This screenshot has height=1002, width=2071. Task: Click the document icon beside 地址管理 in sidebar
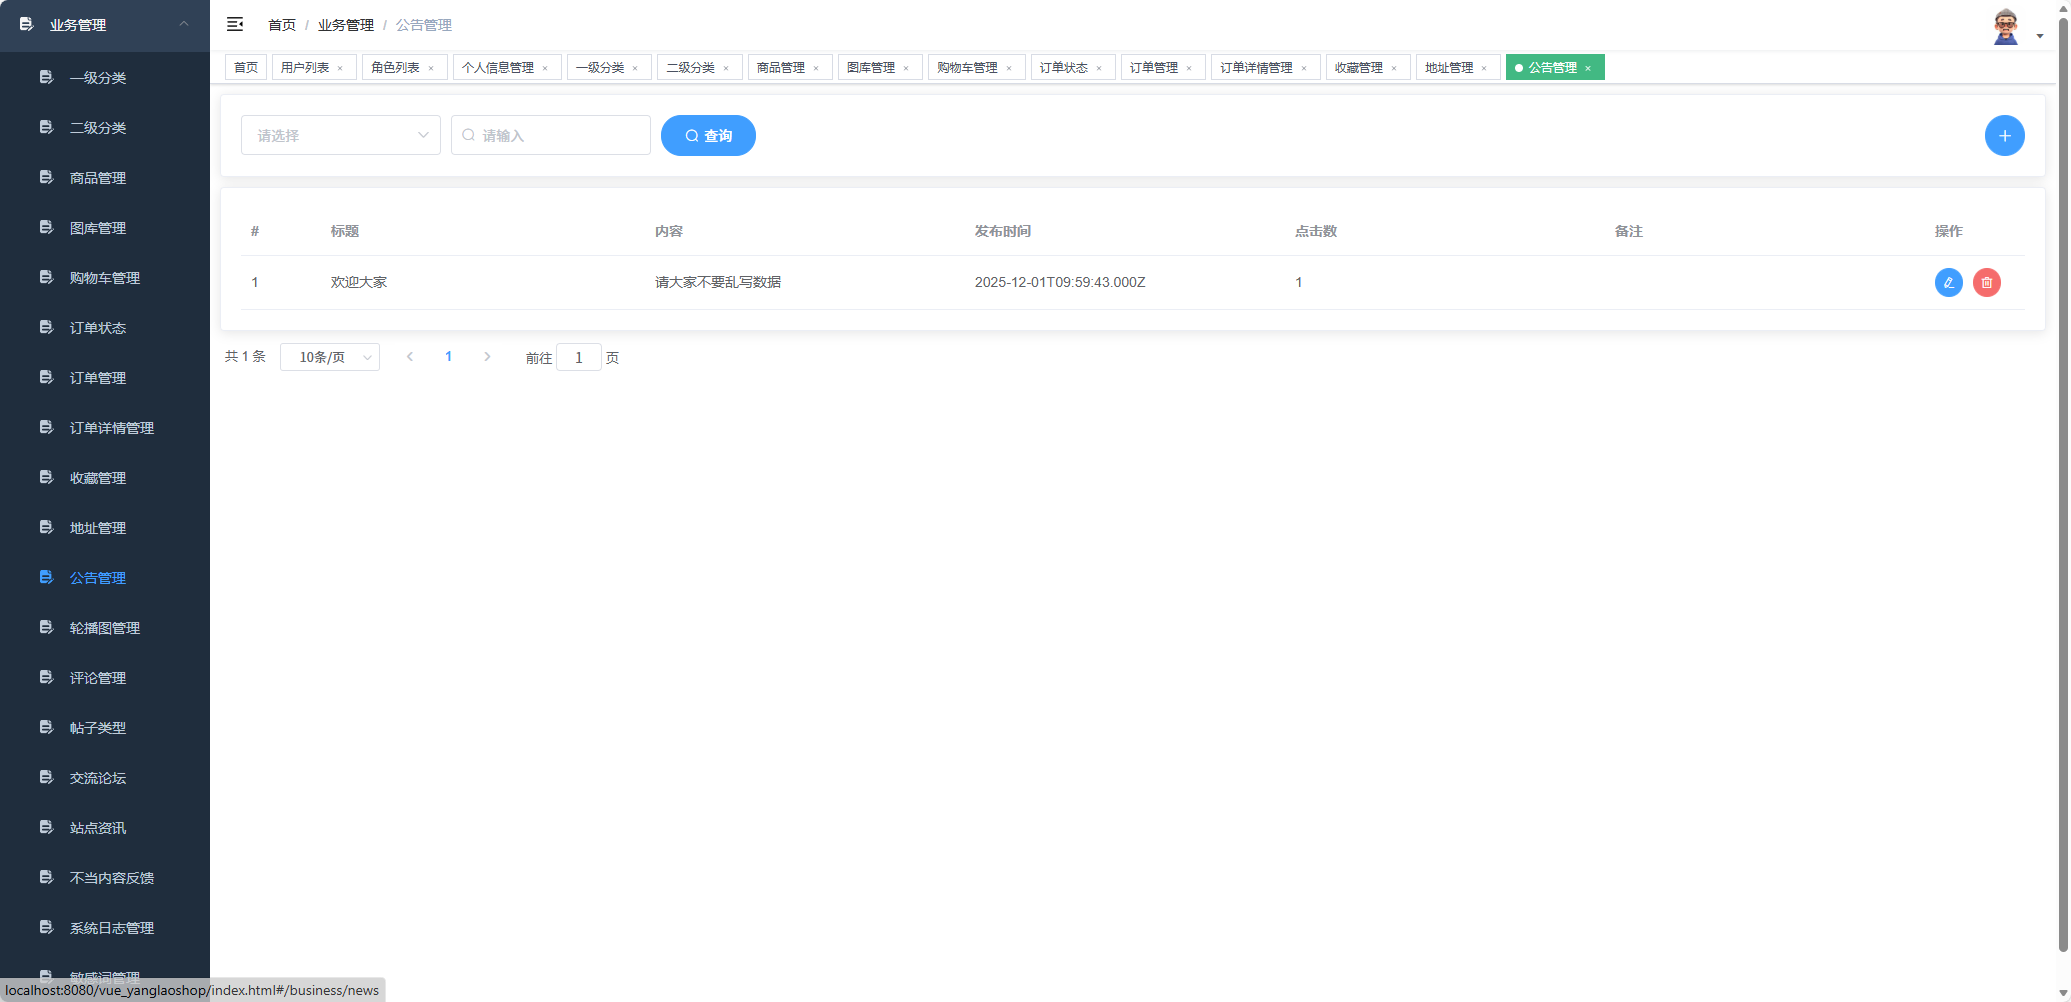coord(46,527)
